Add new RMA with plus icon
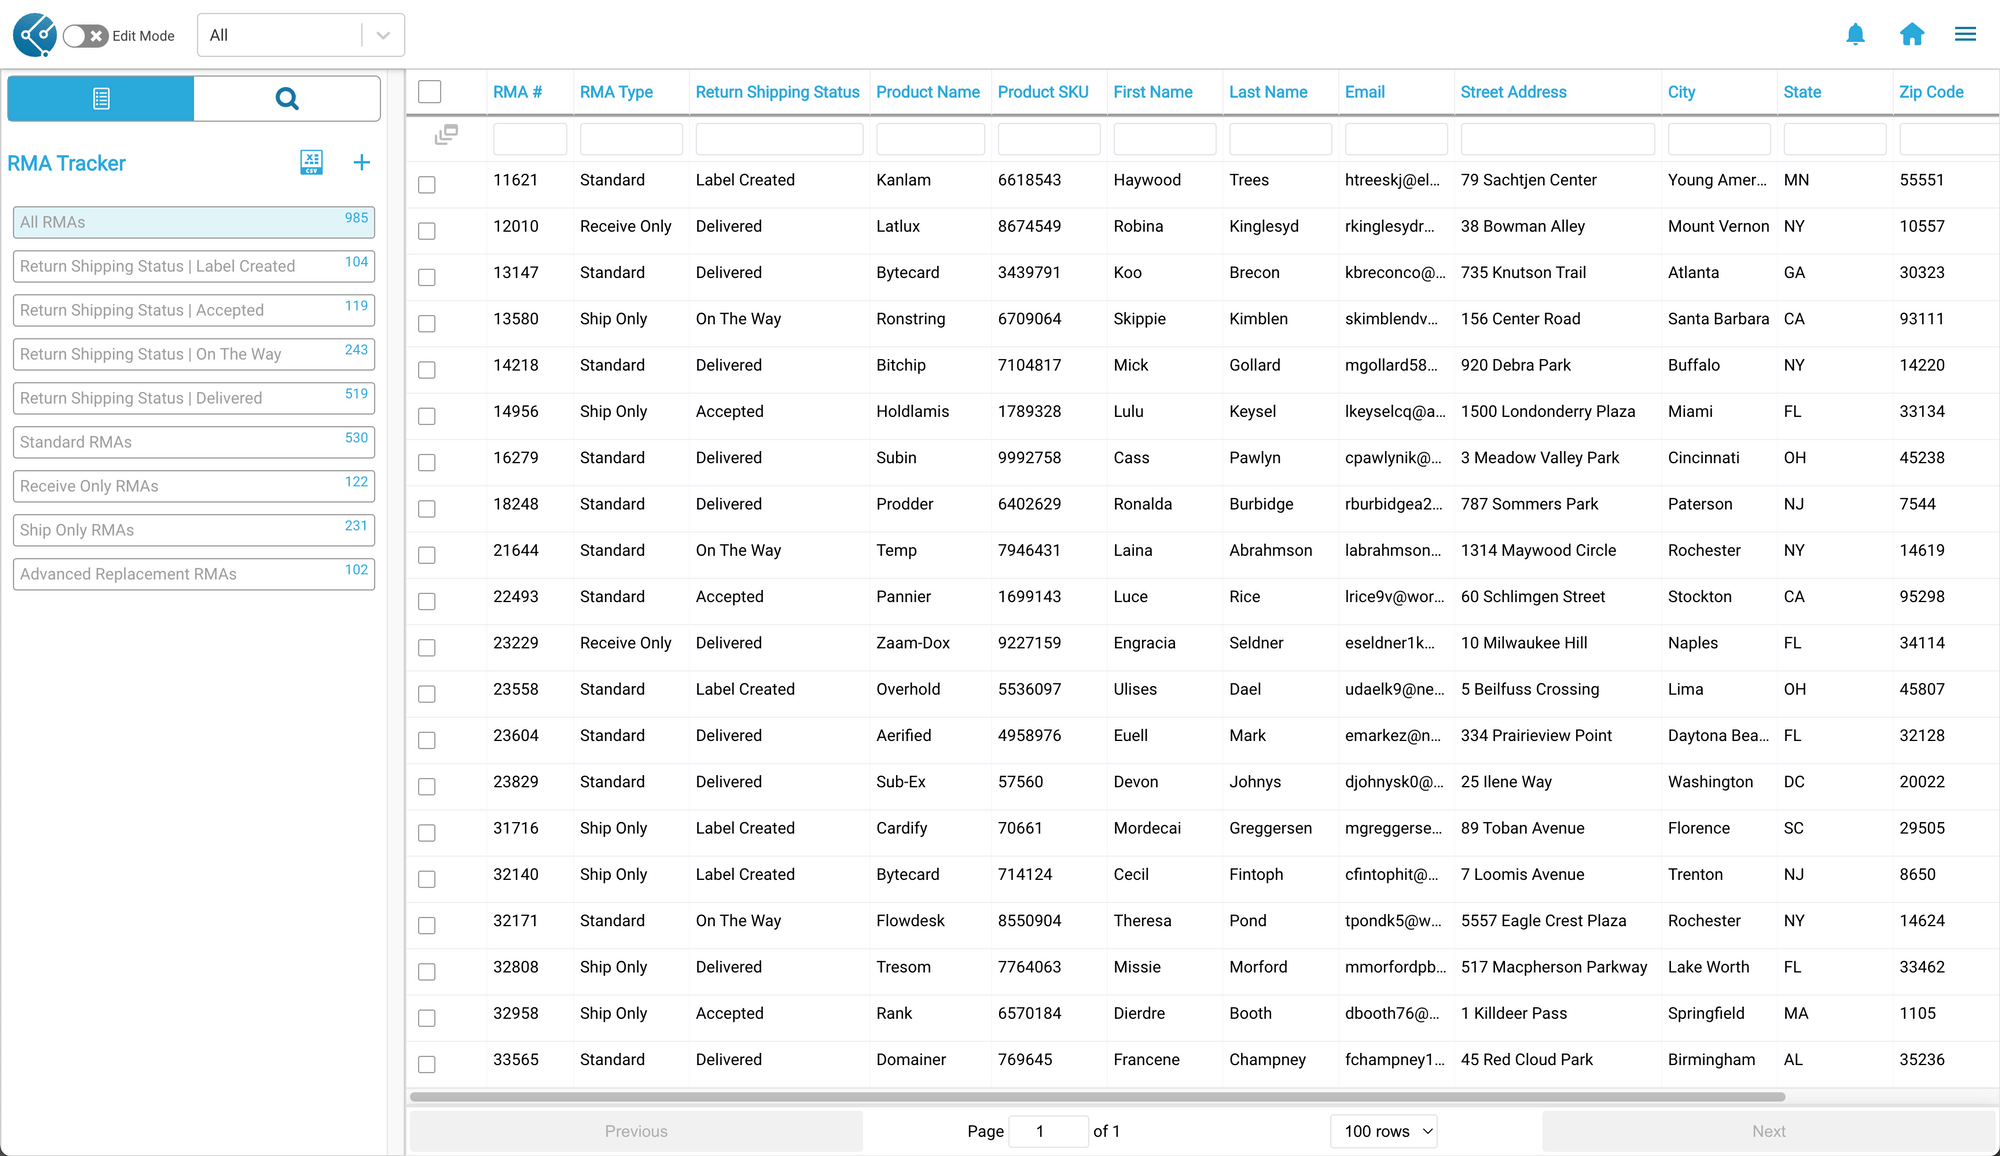 [362, 162]
